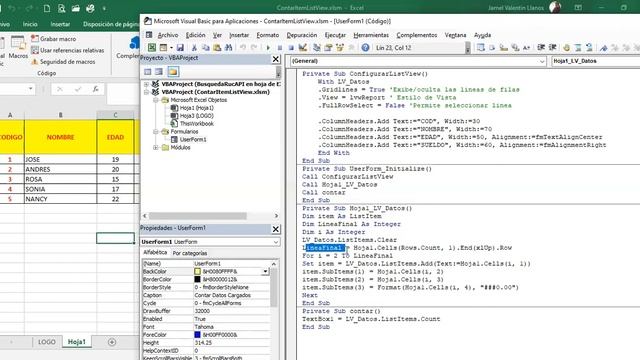This screenshot has height=360, width=640.
Task: Add a new sheet with plus button
Action: point(112,342)
